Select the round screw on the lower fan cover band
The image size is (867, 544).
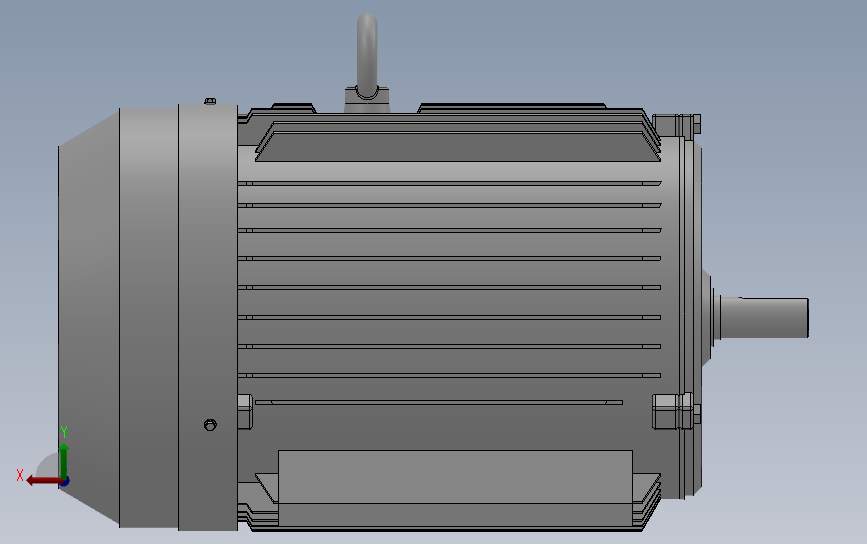[210, 425]
